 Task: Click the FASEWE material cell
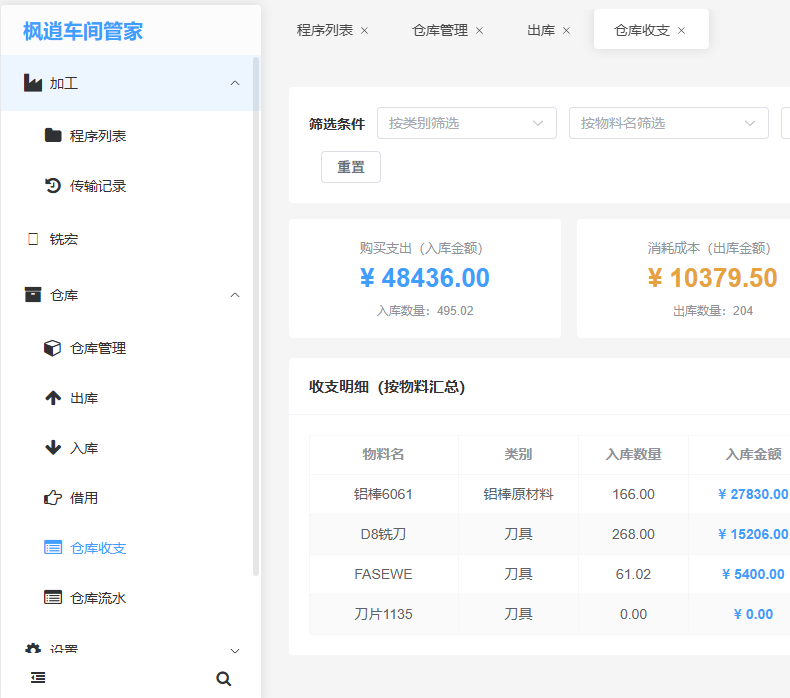click(383, 574)
